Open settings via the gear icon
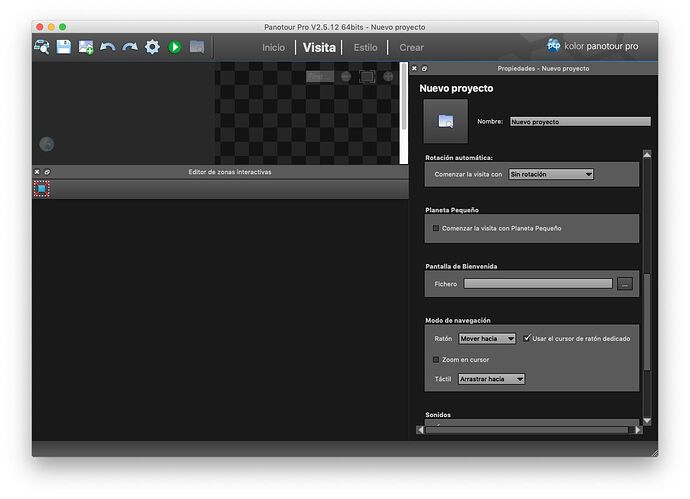Image resolution: width=690 pixels, height=499 pixels. [152, 47]
